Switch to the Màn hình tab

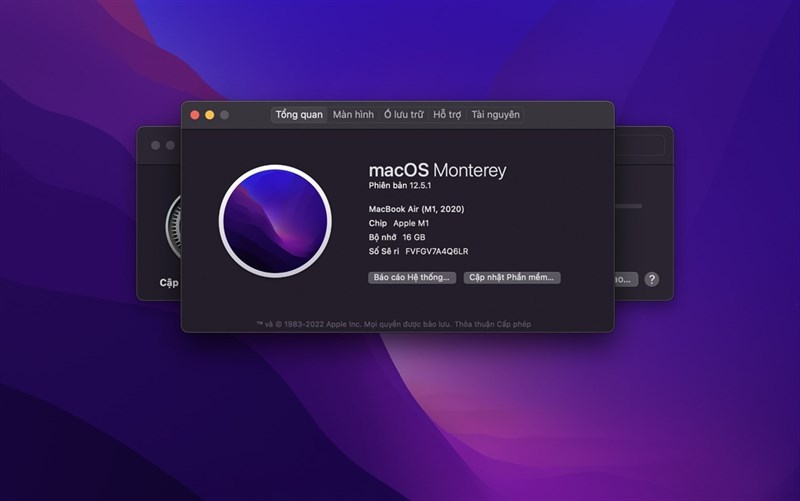(353, 115)
